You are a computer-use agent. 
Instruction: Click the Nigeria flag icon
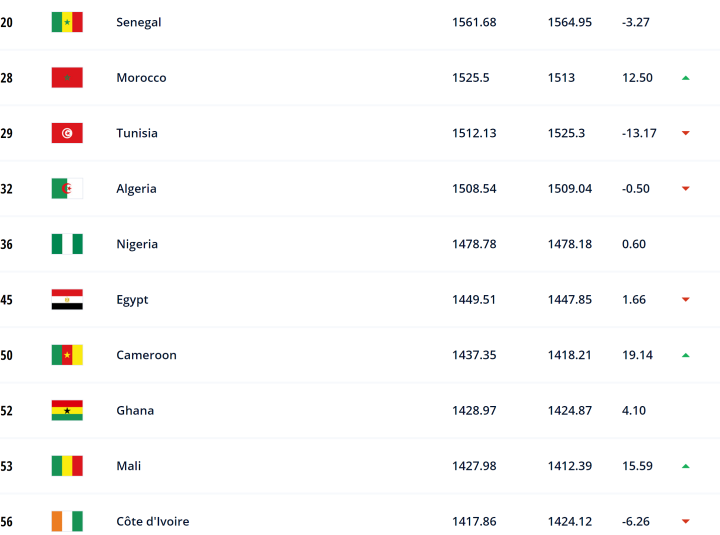pyautogui.click(x=67, y=244)
